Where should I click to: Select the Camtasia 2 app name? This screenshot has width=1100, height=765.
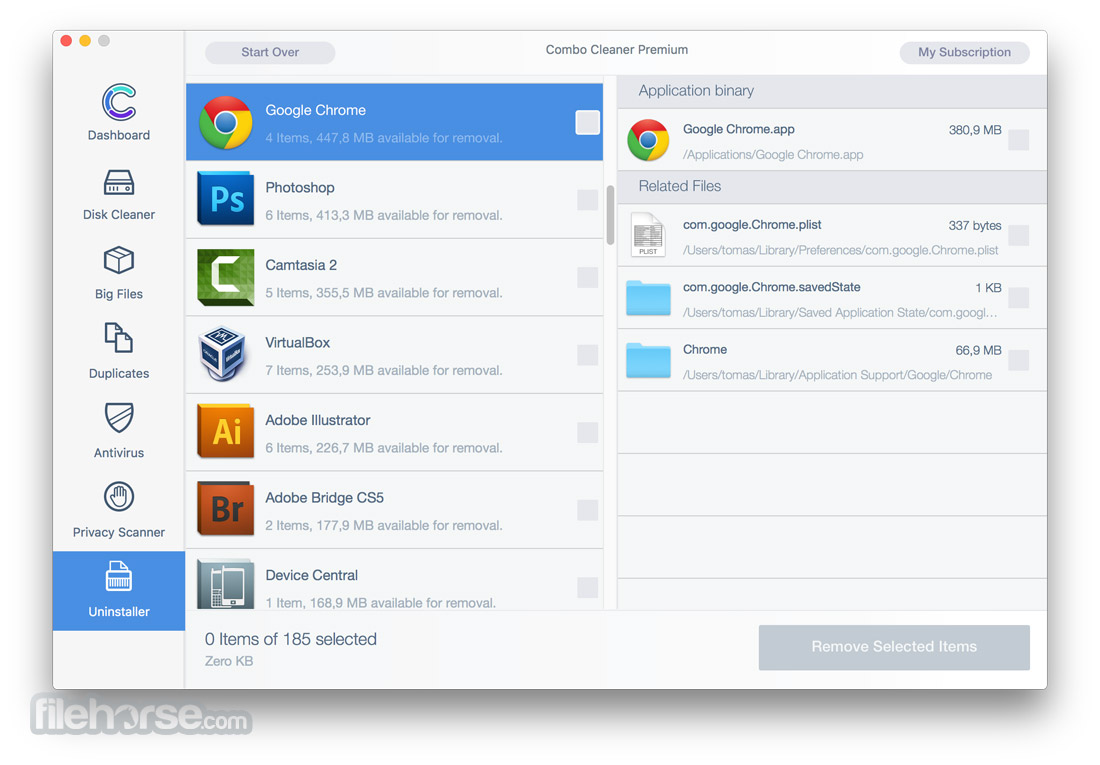coord(301,265)
